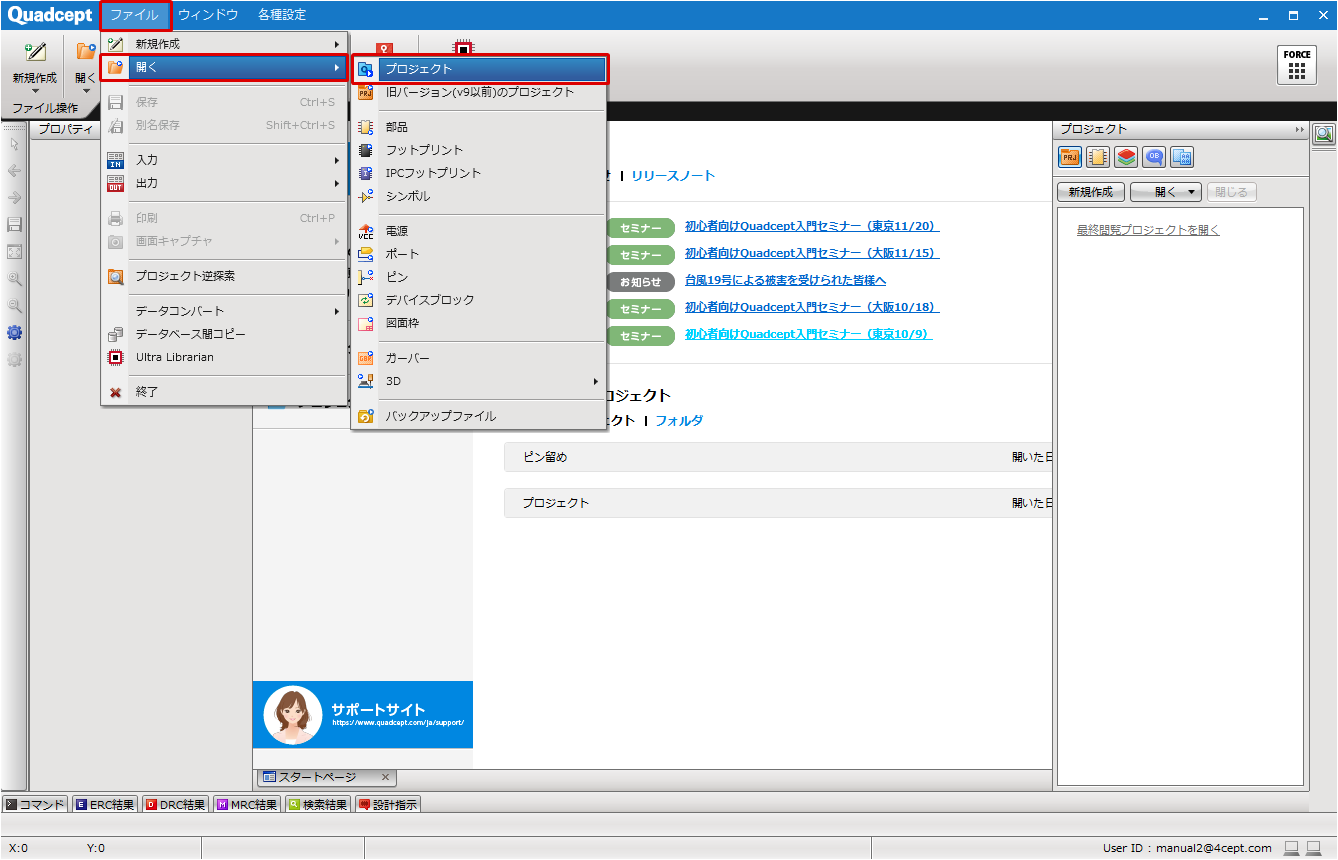Image resolution: width=1338 pixels, height=860 pixels.
Task: Select the OB speech bubble icon
Action: [1154, 157]
